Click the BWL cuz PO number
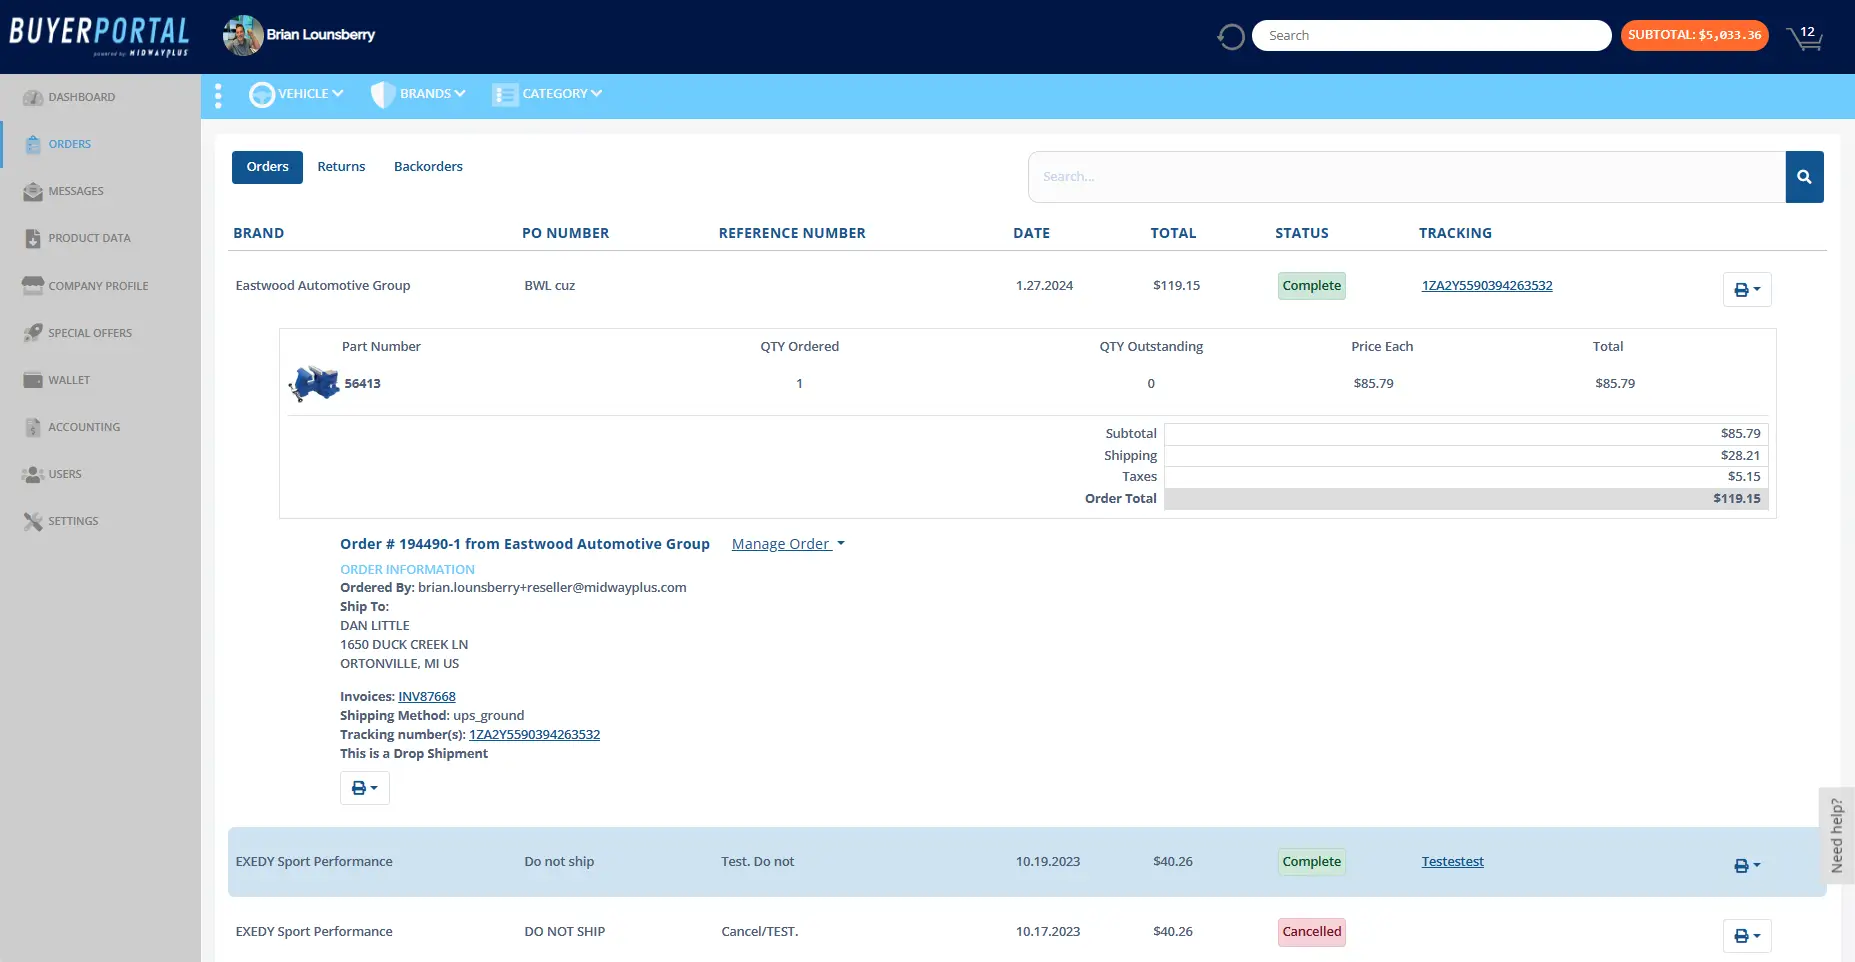 click(x=550, y=286)
